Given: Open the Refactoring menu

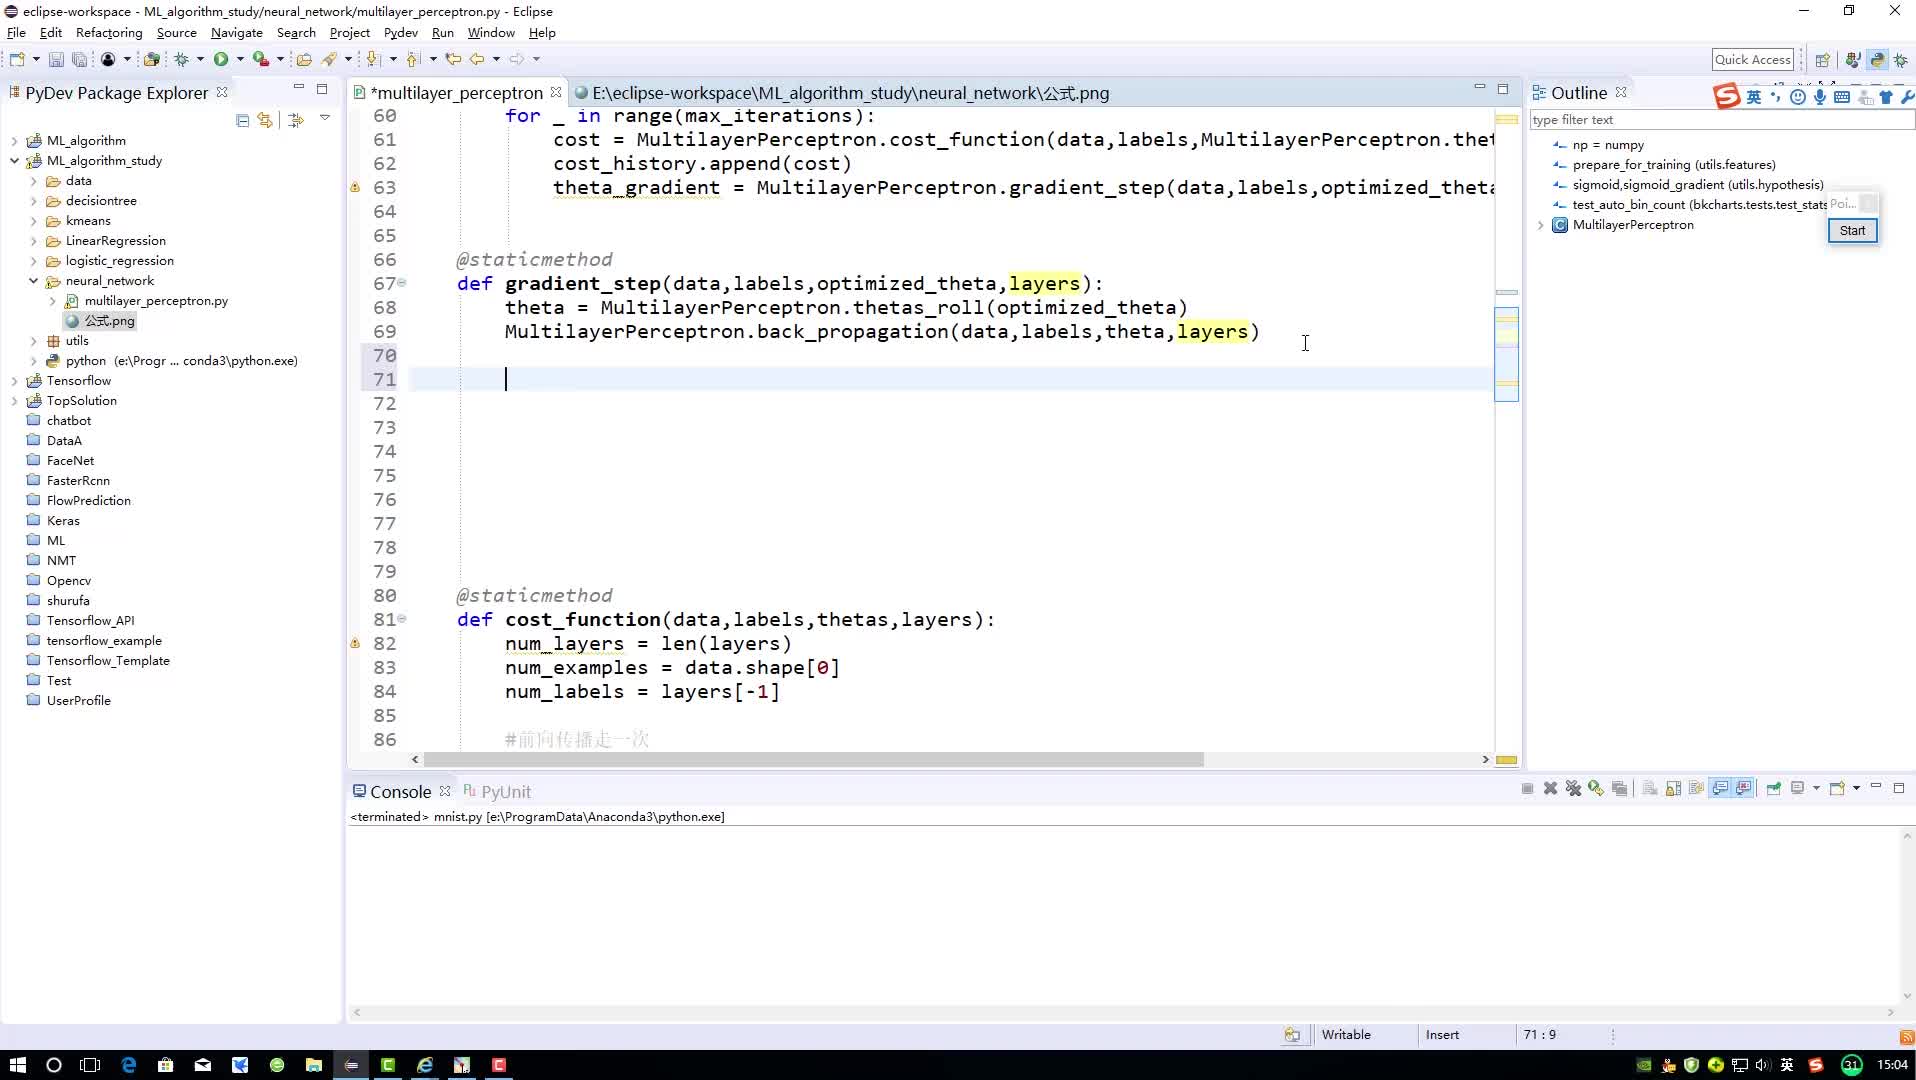Looking at the screenshot, I should pyautogui.click(x=109, y=33).
